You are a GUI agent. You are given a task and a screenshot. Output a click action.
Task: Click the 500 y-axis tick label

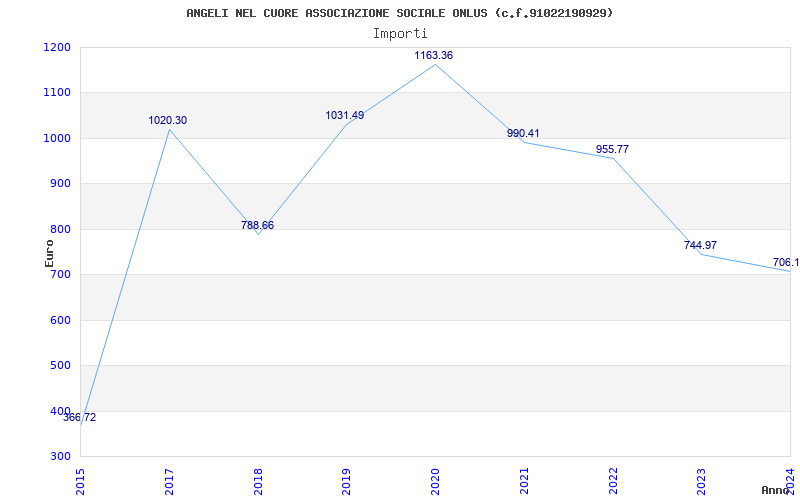[x=60, y=366]
